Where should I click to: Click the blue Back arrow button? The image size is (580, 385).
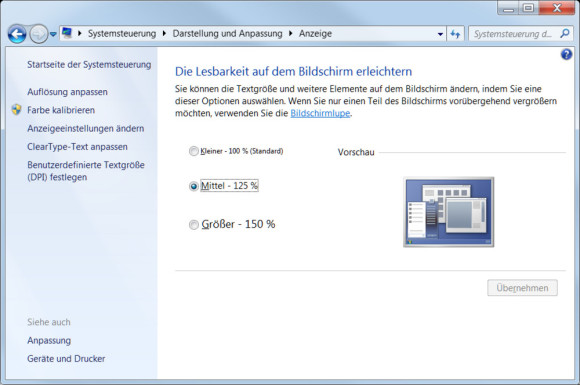pyautogui.click(x=17, y=34)
